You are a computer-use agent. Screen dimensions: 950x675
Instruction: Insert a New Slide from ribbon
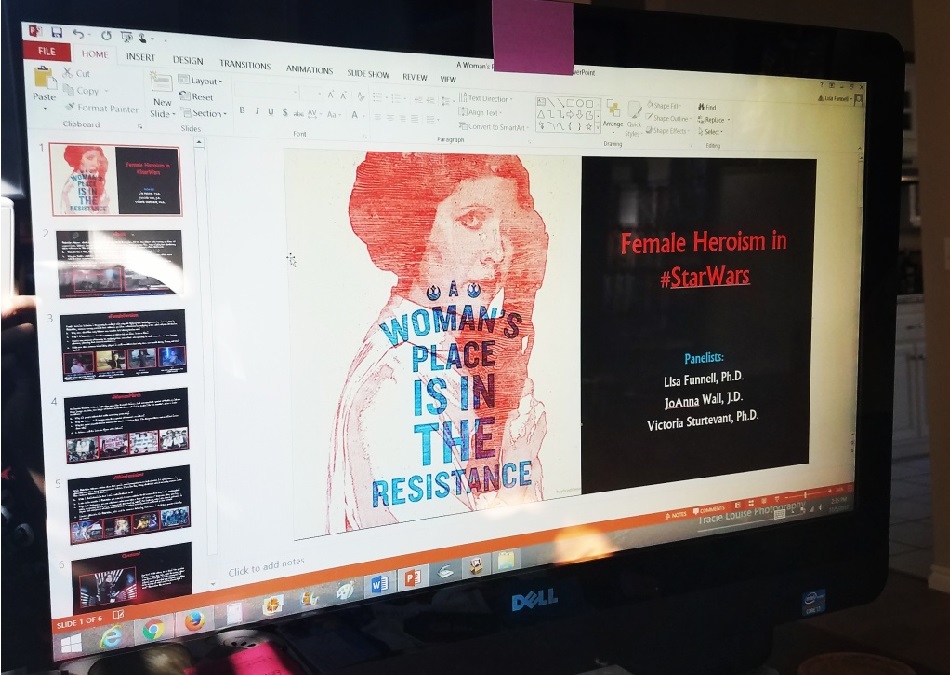click(x=161, y=91)
